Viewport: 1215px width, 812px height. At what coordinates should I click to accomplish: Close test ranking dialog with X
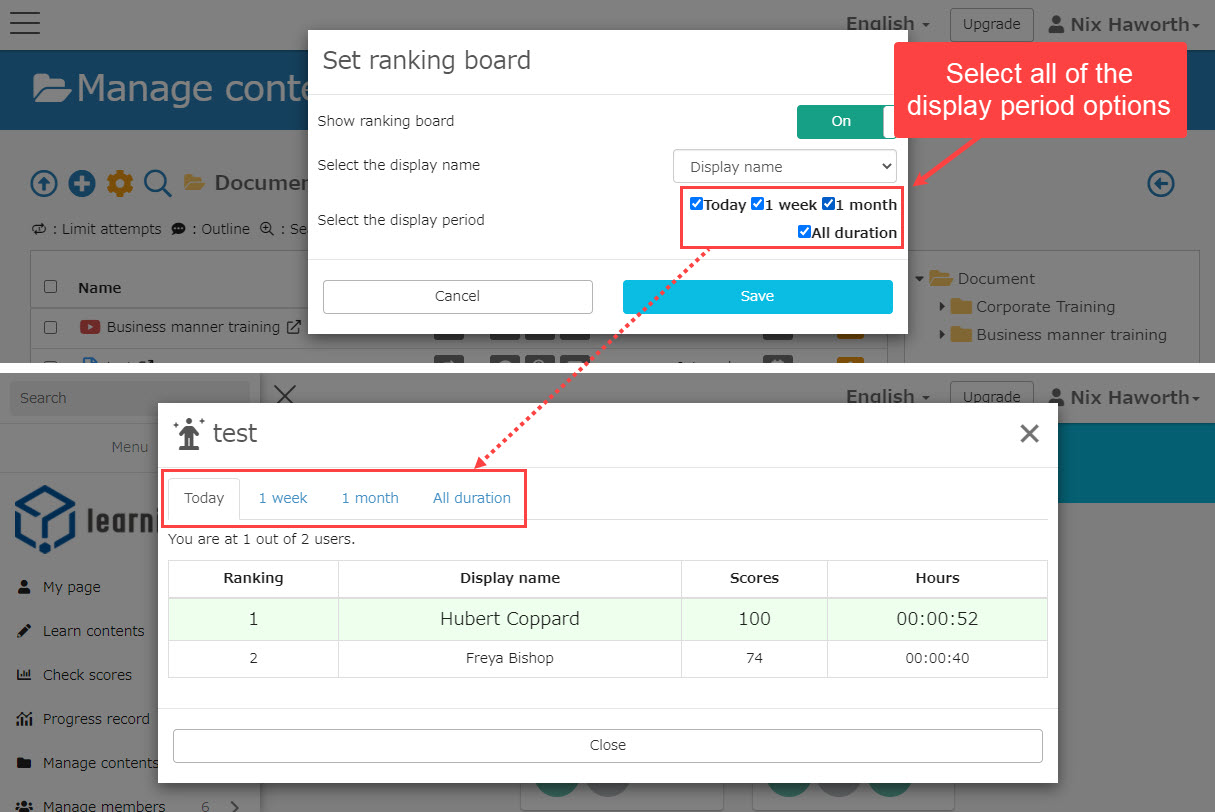pyautogui.click(x=1029, y=433)
